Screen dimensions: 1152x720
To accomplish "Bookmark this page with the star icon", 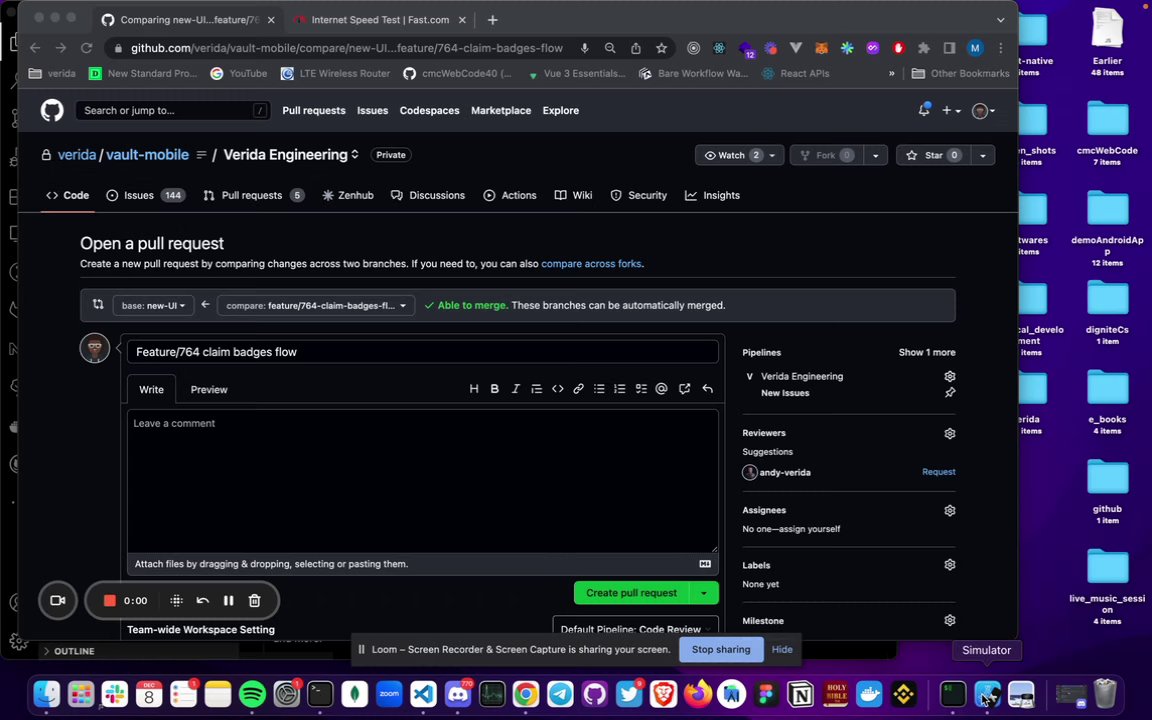I will (x=661, y=48).
